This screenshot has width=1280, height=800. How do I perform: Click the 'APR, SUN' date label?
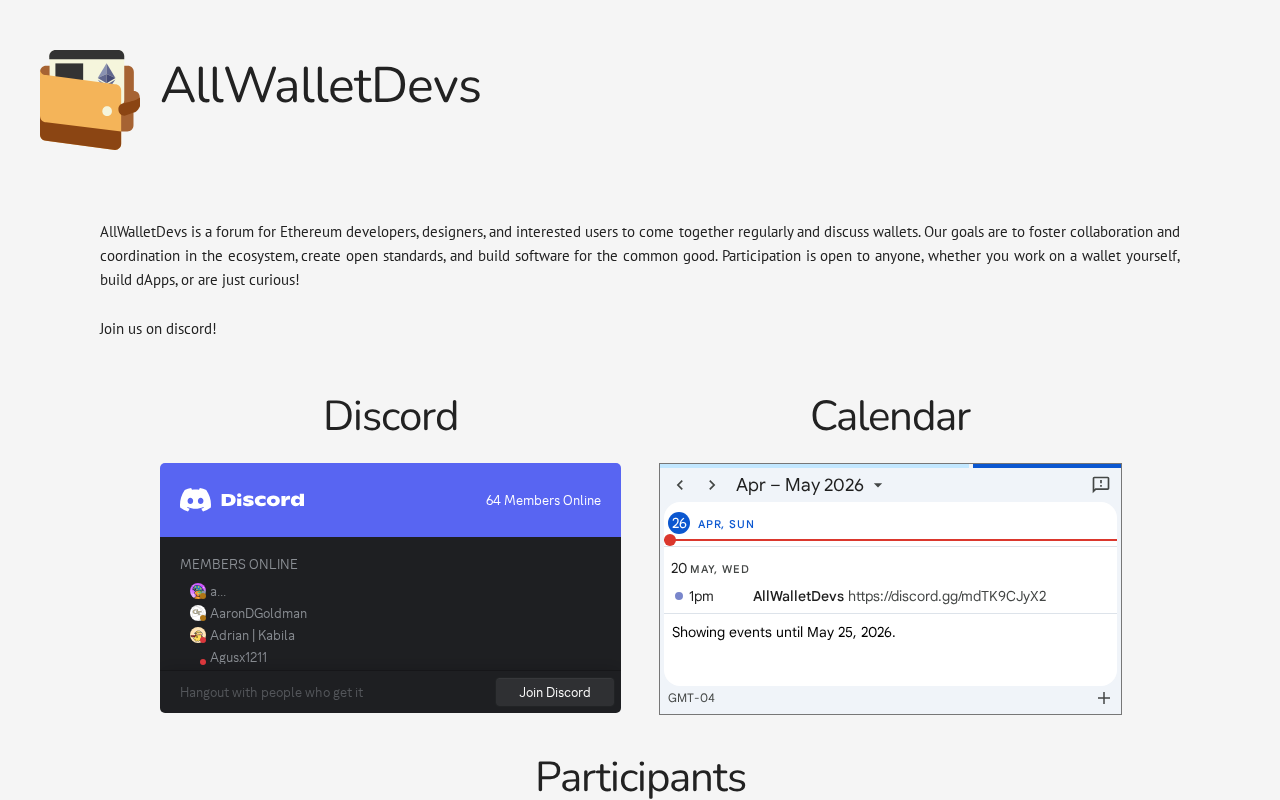[x=726, y=524]
